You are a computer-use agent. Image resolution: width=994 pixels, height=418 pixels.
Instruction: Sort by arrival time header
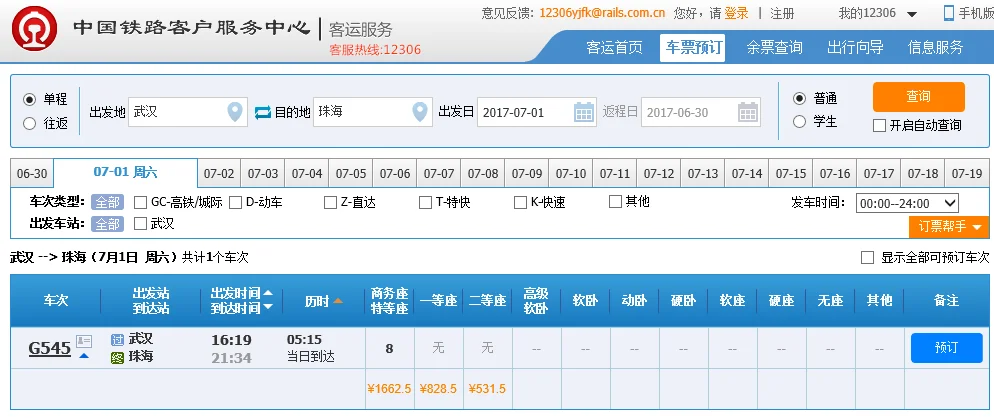[x=242, y=308]
